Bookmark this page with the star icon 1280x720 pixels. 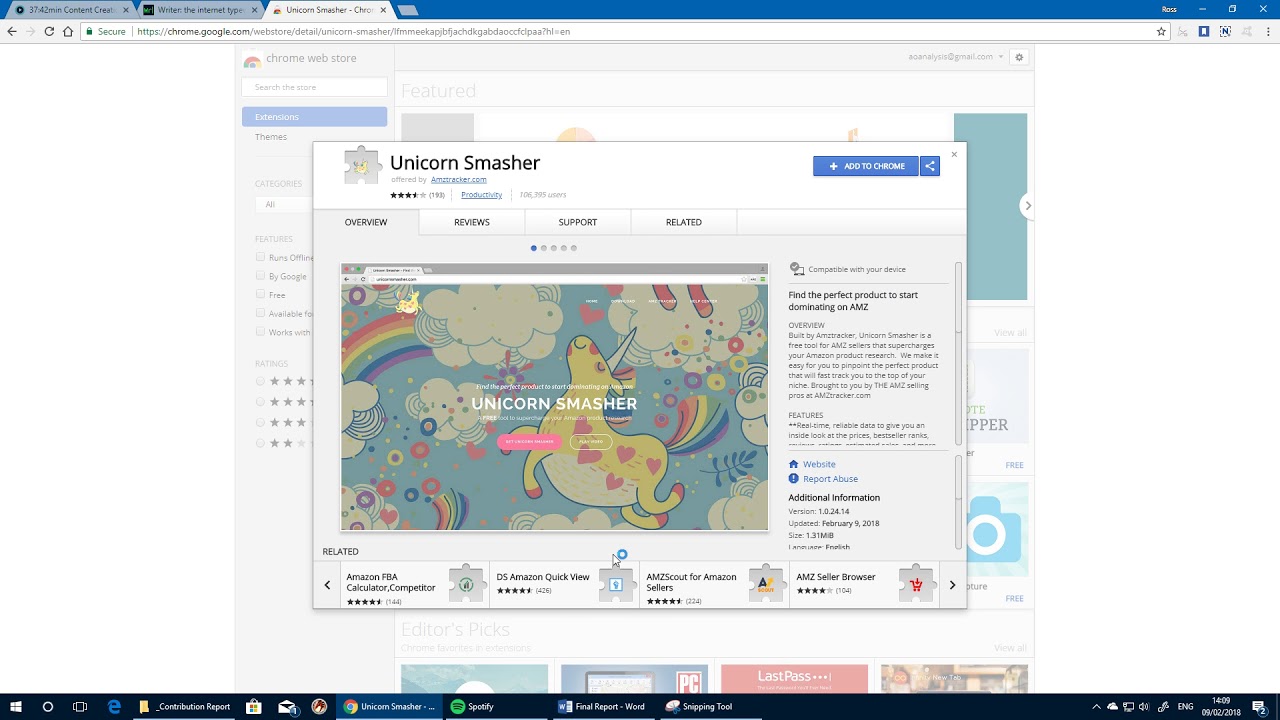[x=1161, y=31]
